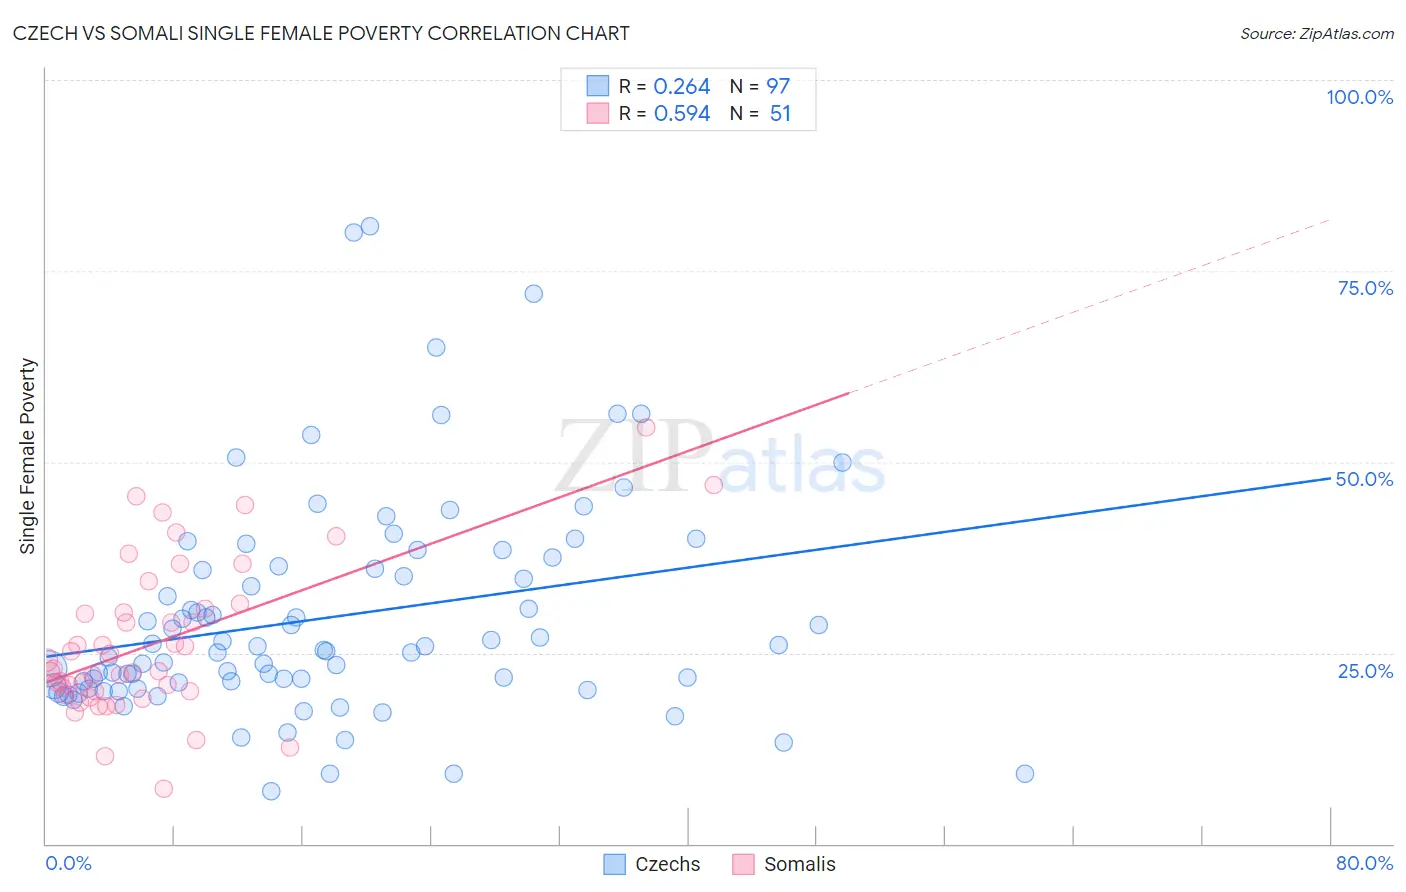Viewport: 1406px width, 892px height.
Task: Click the Single Female Poverty axis title
Action: tap(28, 456)
